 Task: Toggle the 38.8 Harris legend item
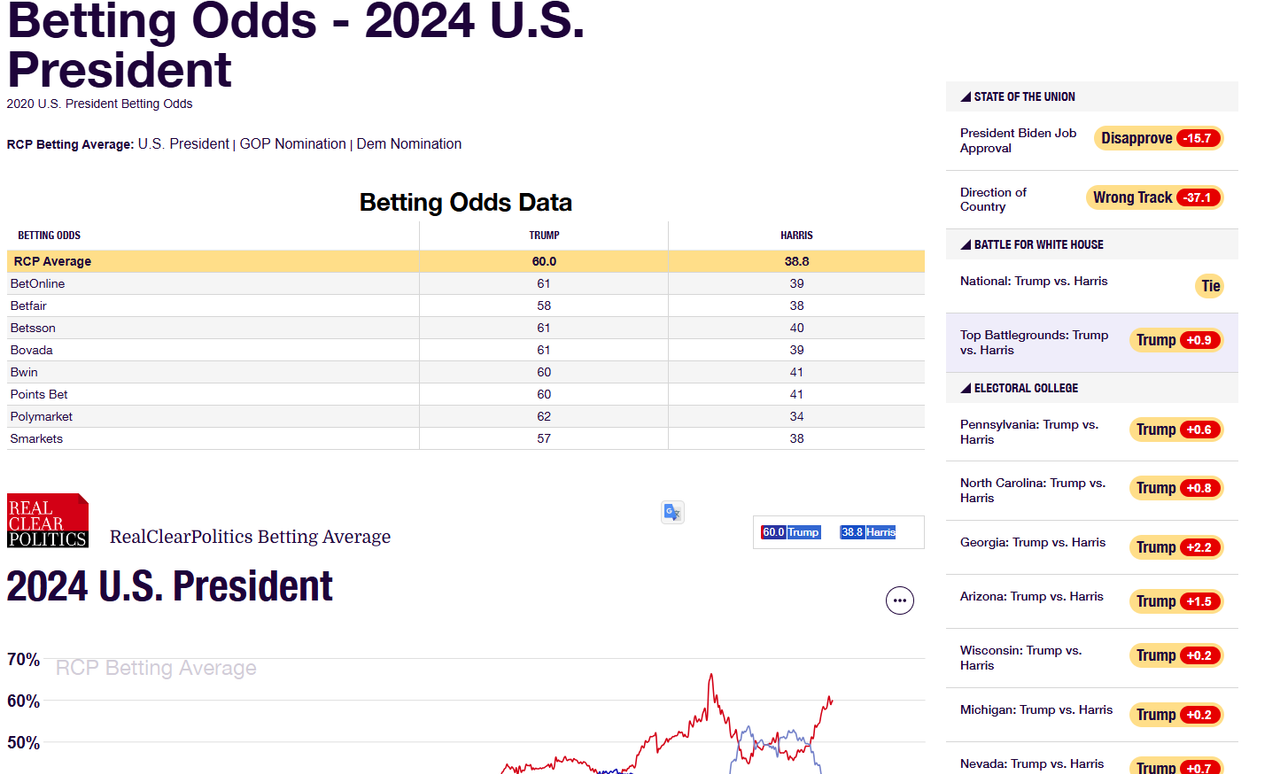point(868,532)
